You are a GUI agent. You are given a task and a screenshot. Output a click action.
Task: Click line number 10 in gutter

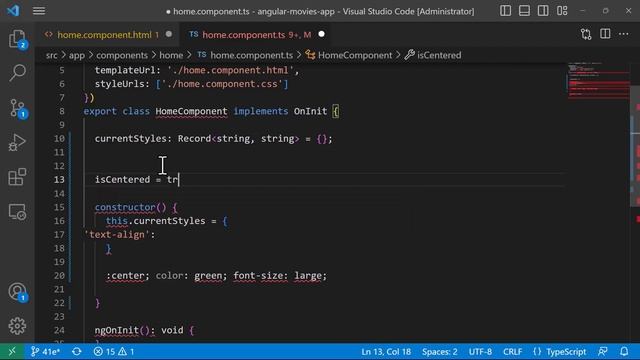click(59, 139)
